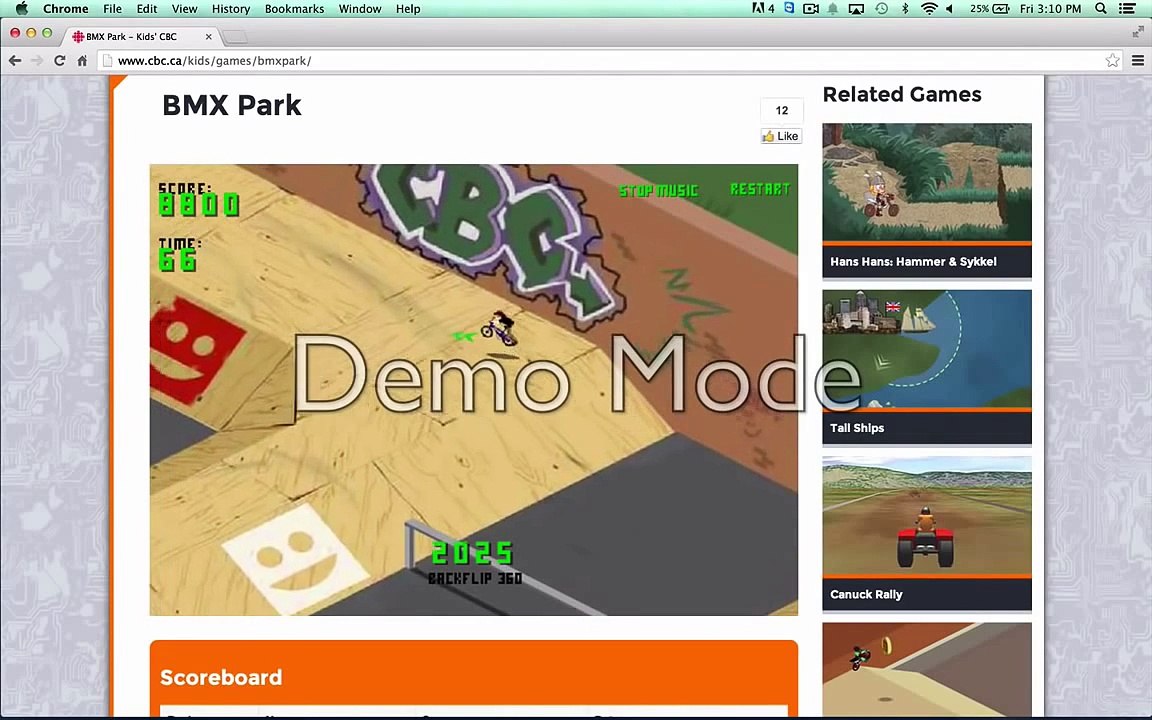Open the Wi-Fi status menu
This screenshot has height=720, width=1152.
point(929,9)
